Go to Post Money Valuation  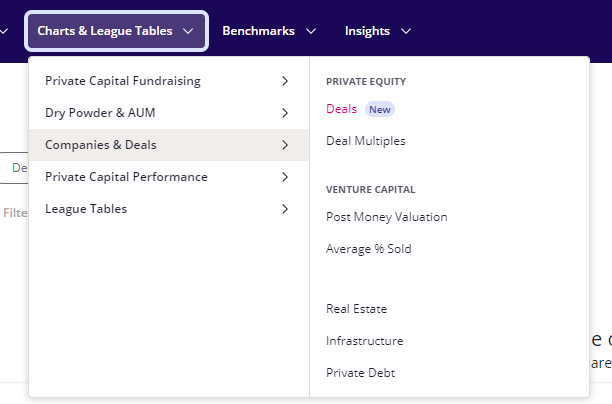(x=387, y=217)
